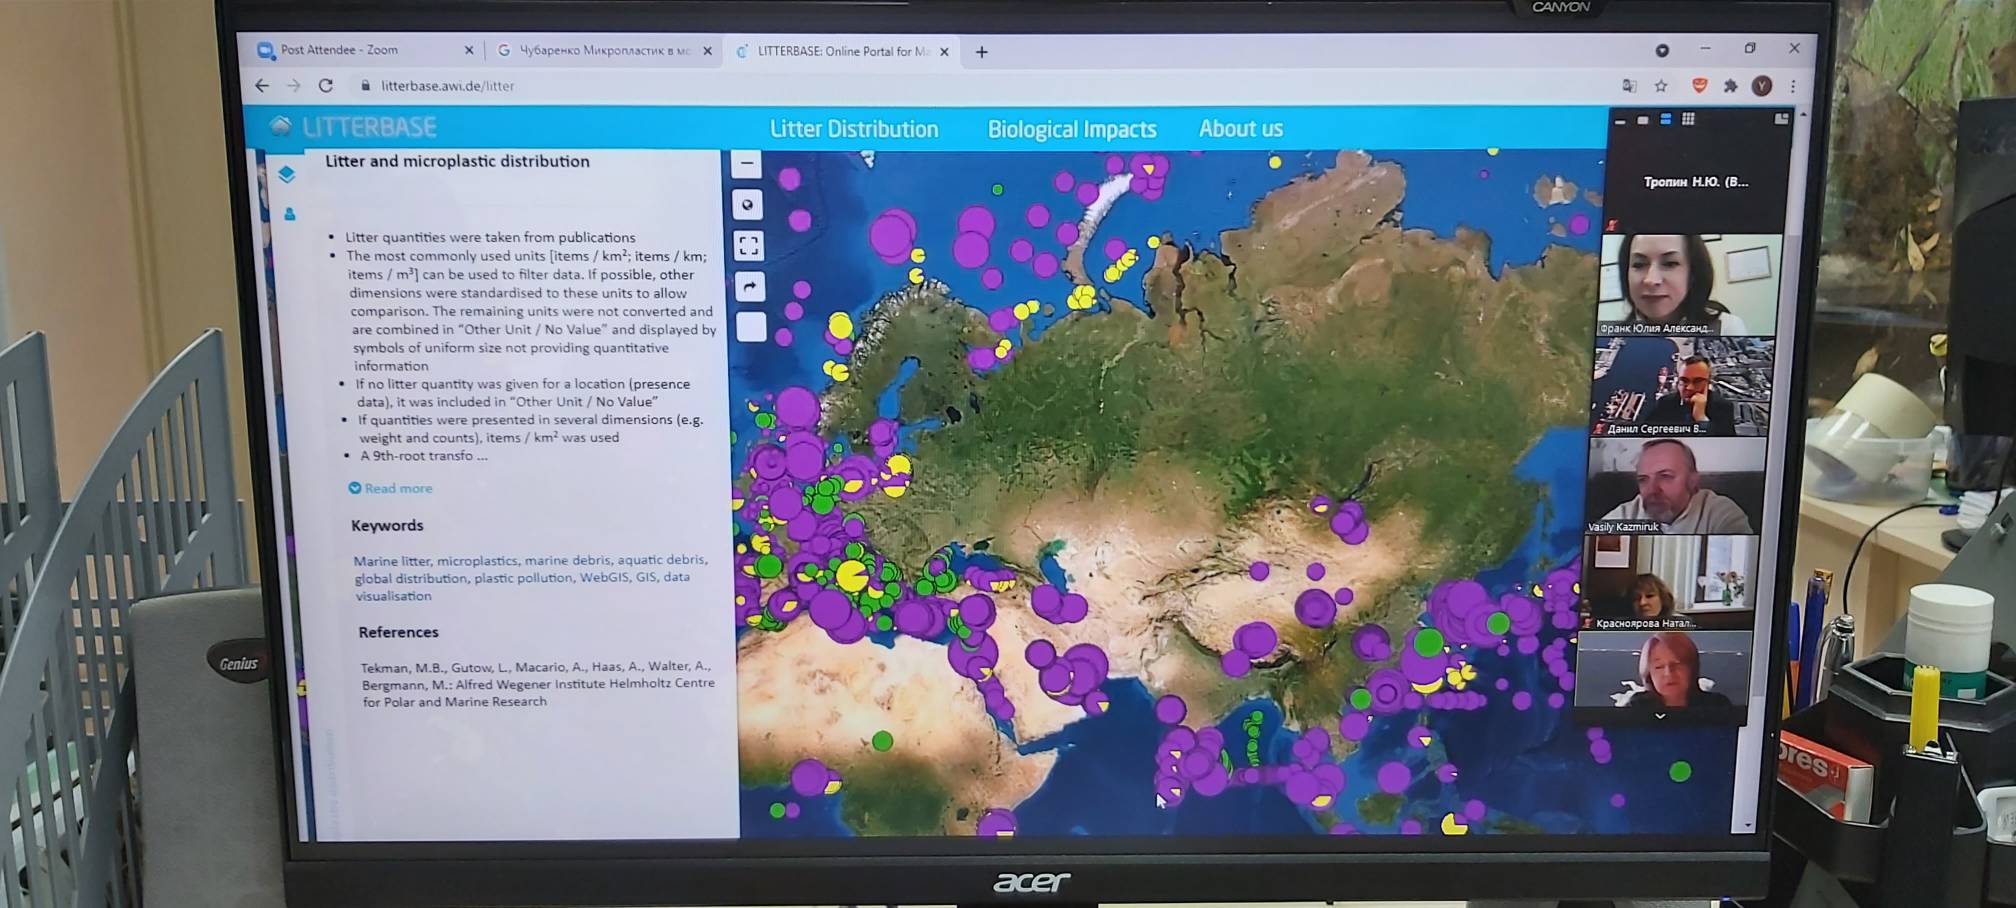
Task: Toggle map fullscreen button
Action: coord(749,246)
